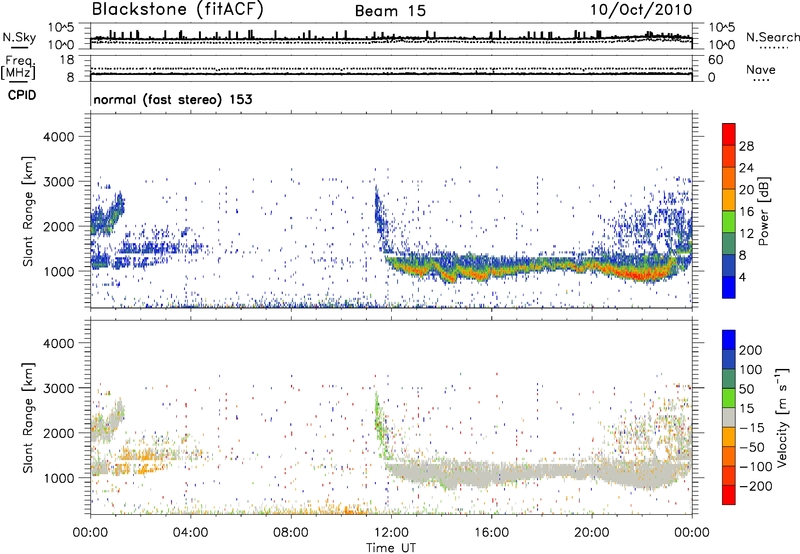The height and width of the screenshot is (554, 800).
Task: Select the 'Beam 15' heading
Action: pos(390,11)
